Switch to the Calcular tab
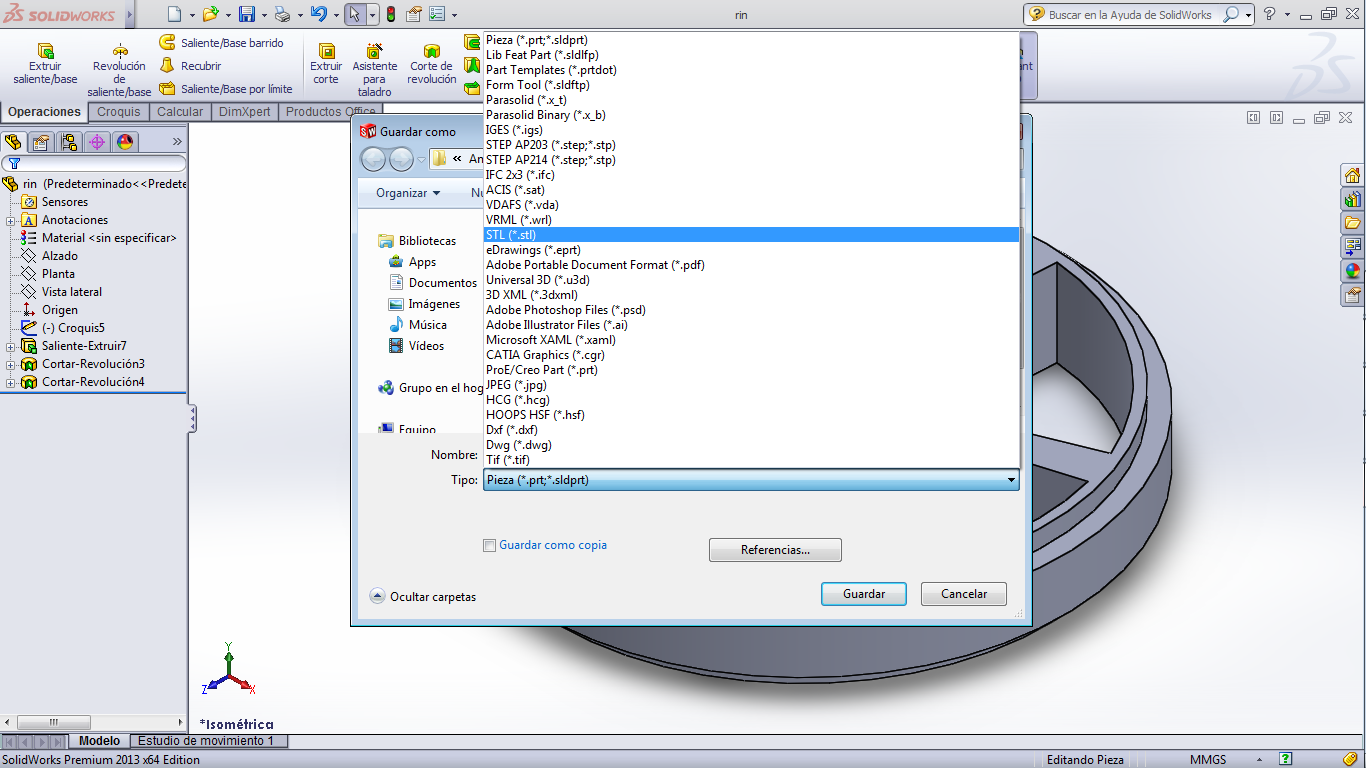The image size is (1366, 768). [180, 112]
